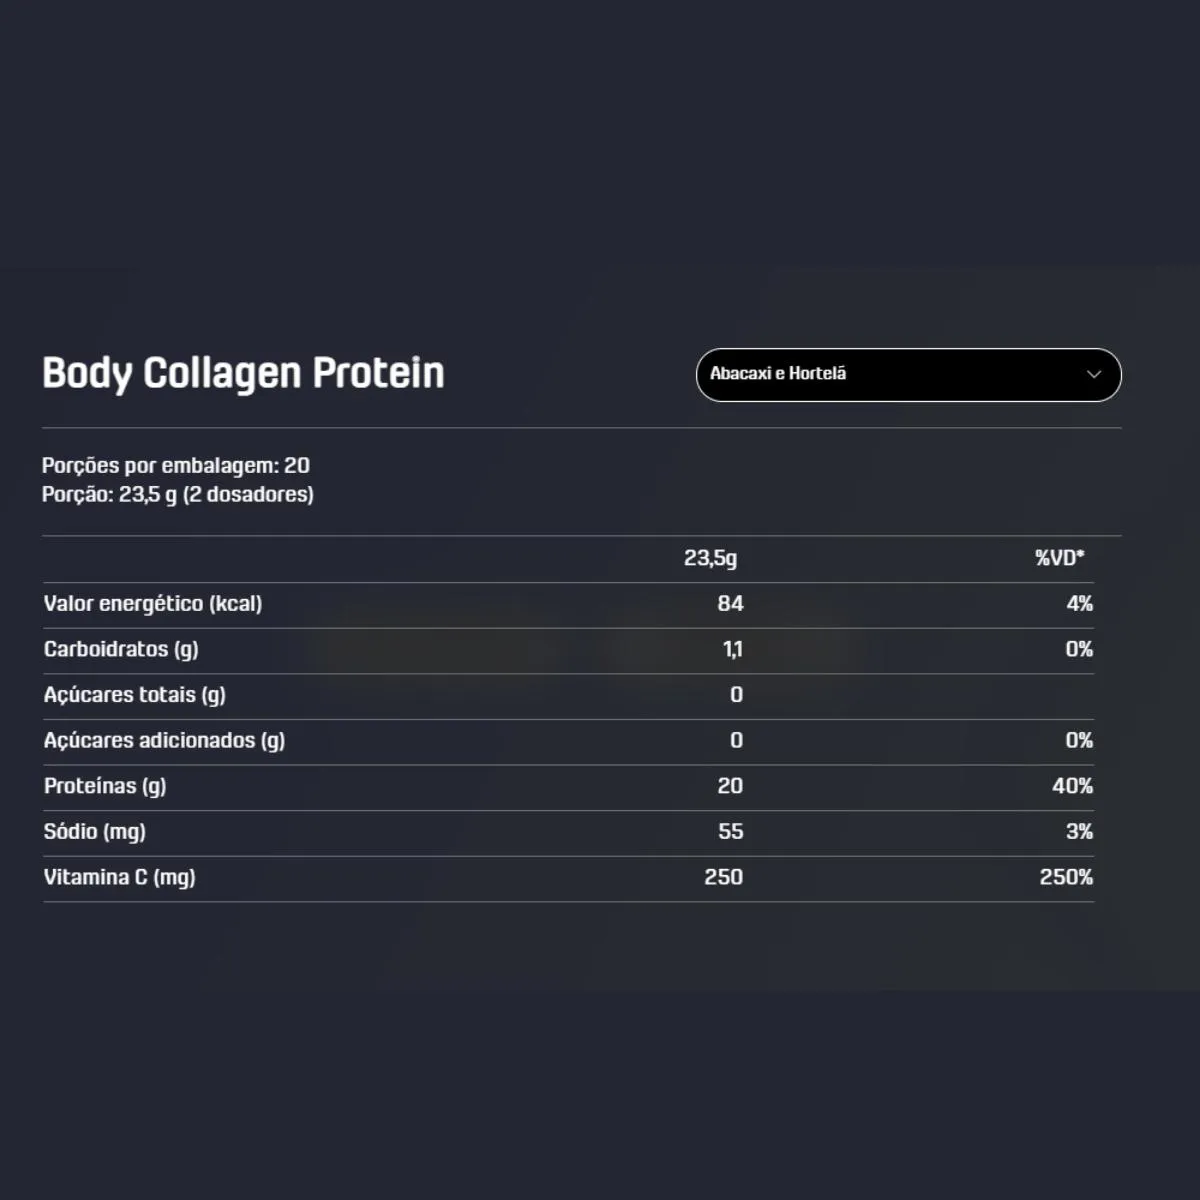
Task: Click the 55 sodium value
Action: 731,831
